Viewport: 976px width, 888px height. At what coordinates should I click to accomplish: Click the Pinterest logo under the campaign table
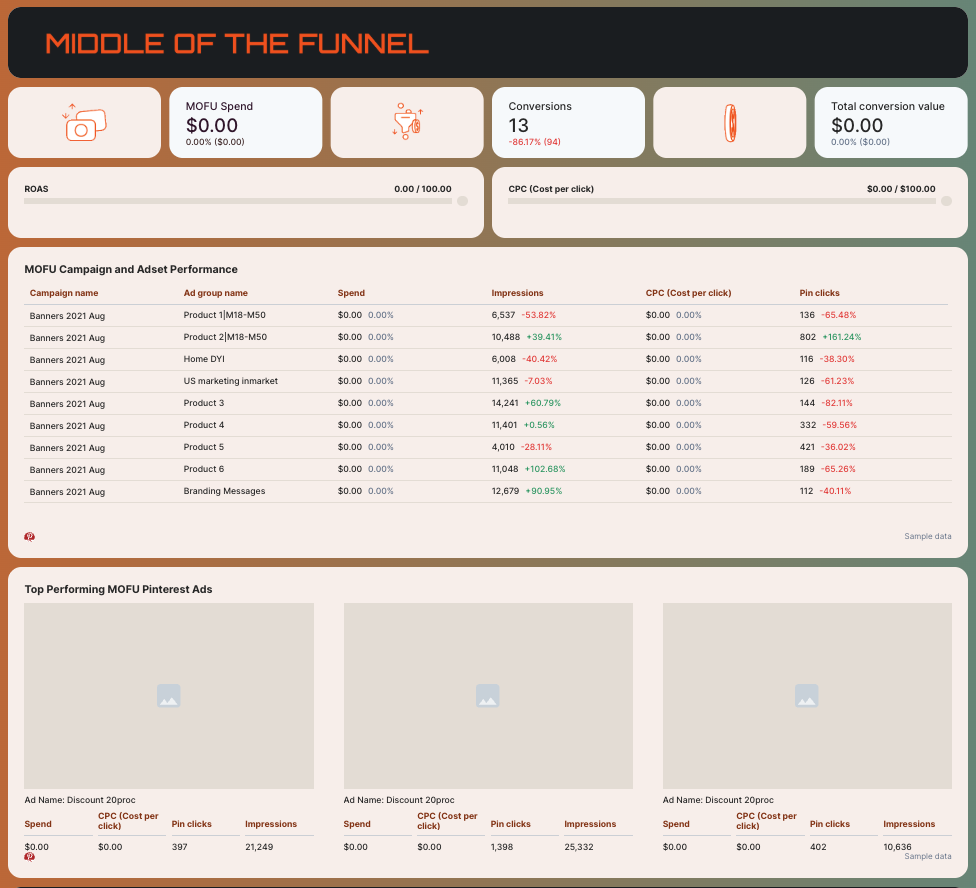29,536
